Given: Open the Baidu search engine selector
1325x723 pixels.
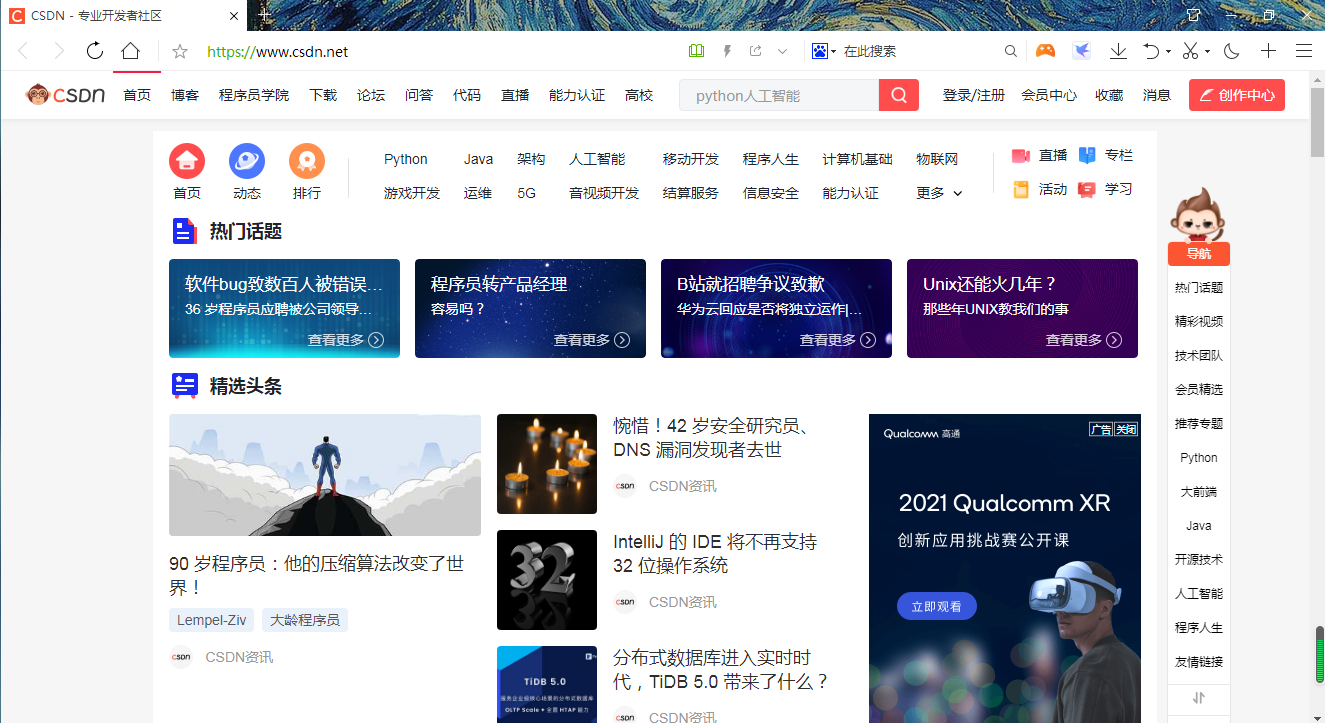Looking at the screenshot, I should (824, 51).
